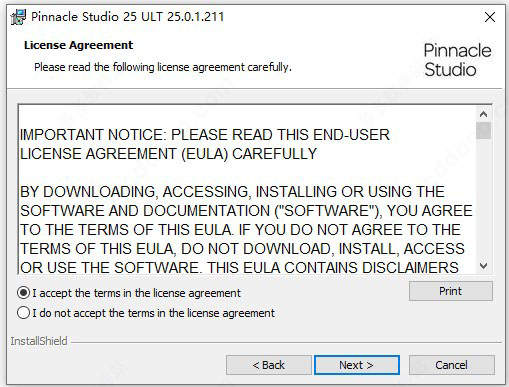509x387 pixels.
Task: Click the empty scrollbar track below the thumb
Action: [483, 198]
